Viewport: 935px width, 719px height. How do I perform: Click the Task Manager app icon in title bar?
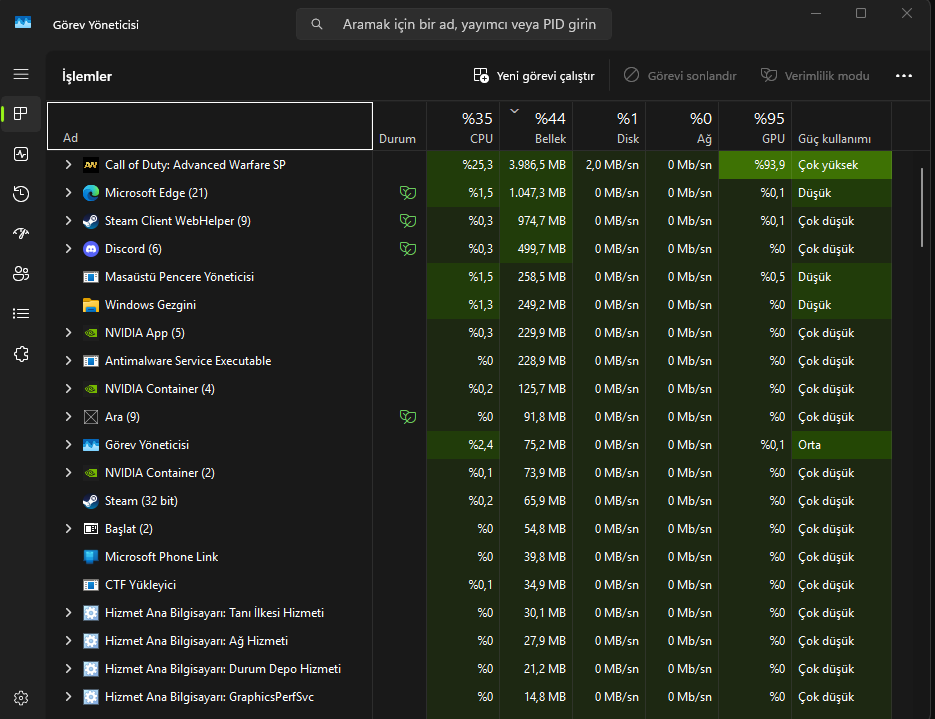[23, 23]
